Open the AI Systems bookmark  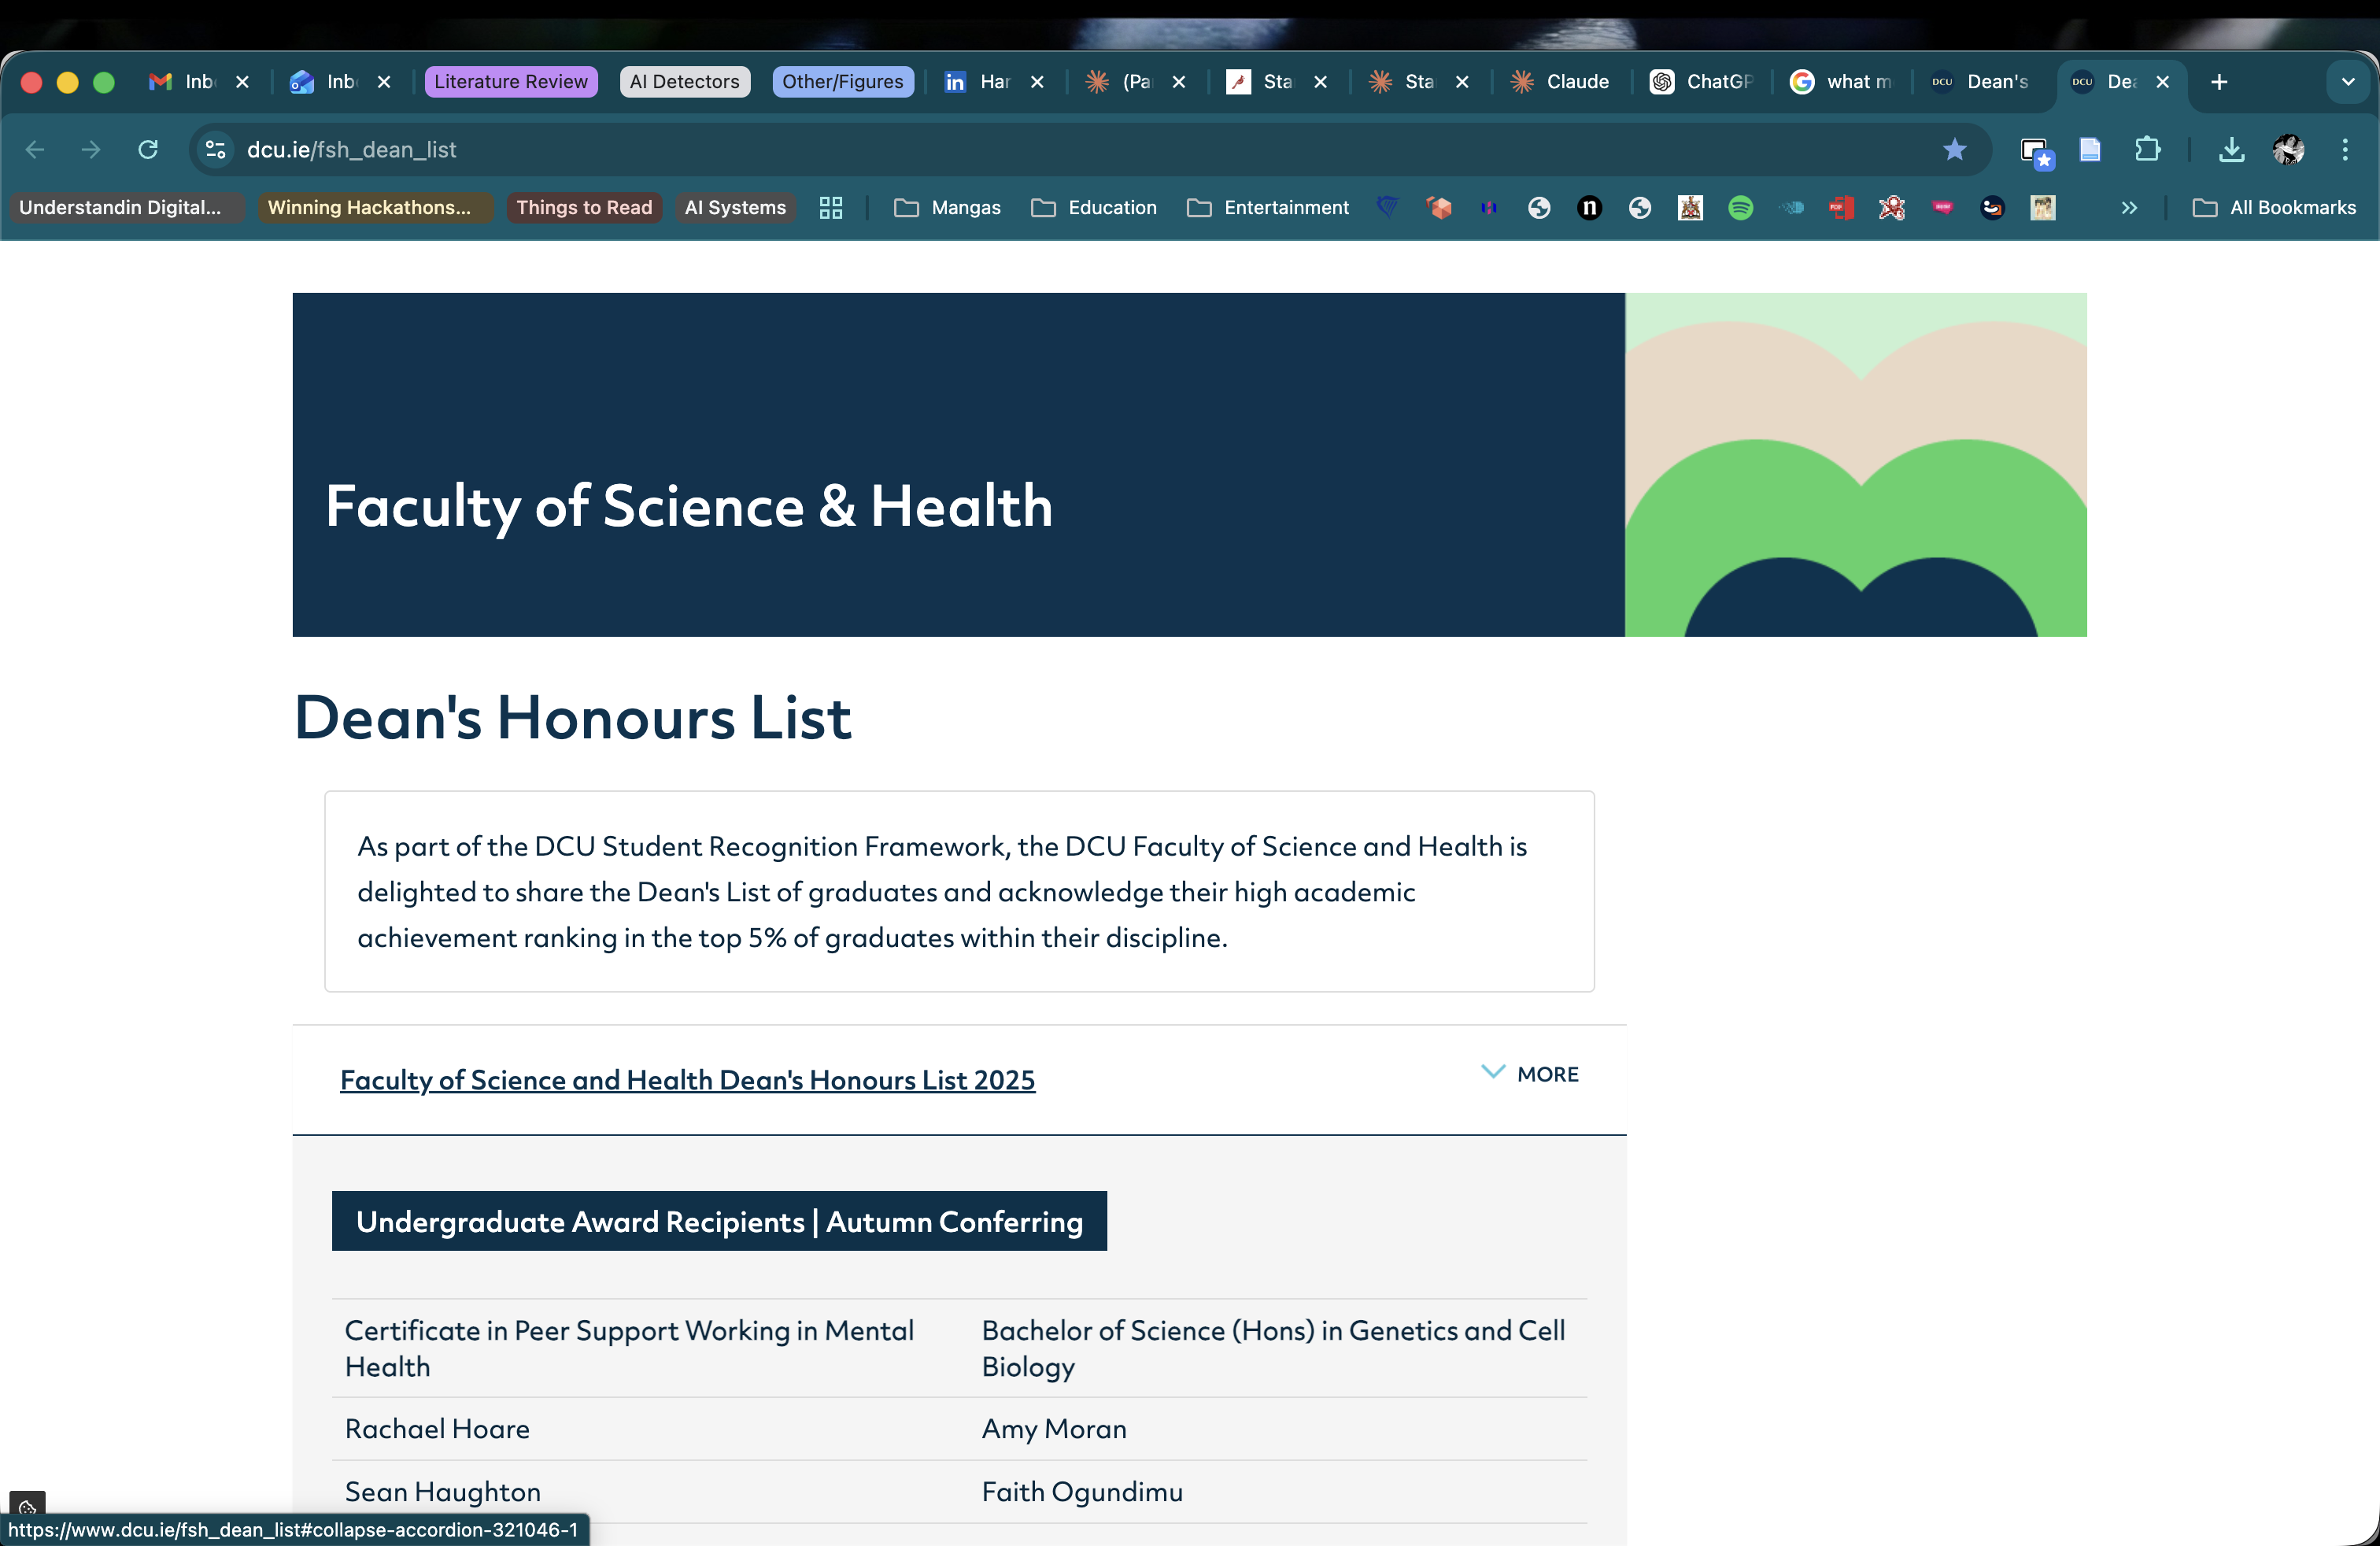pyautogui.click(x=735, y=208)
